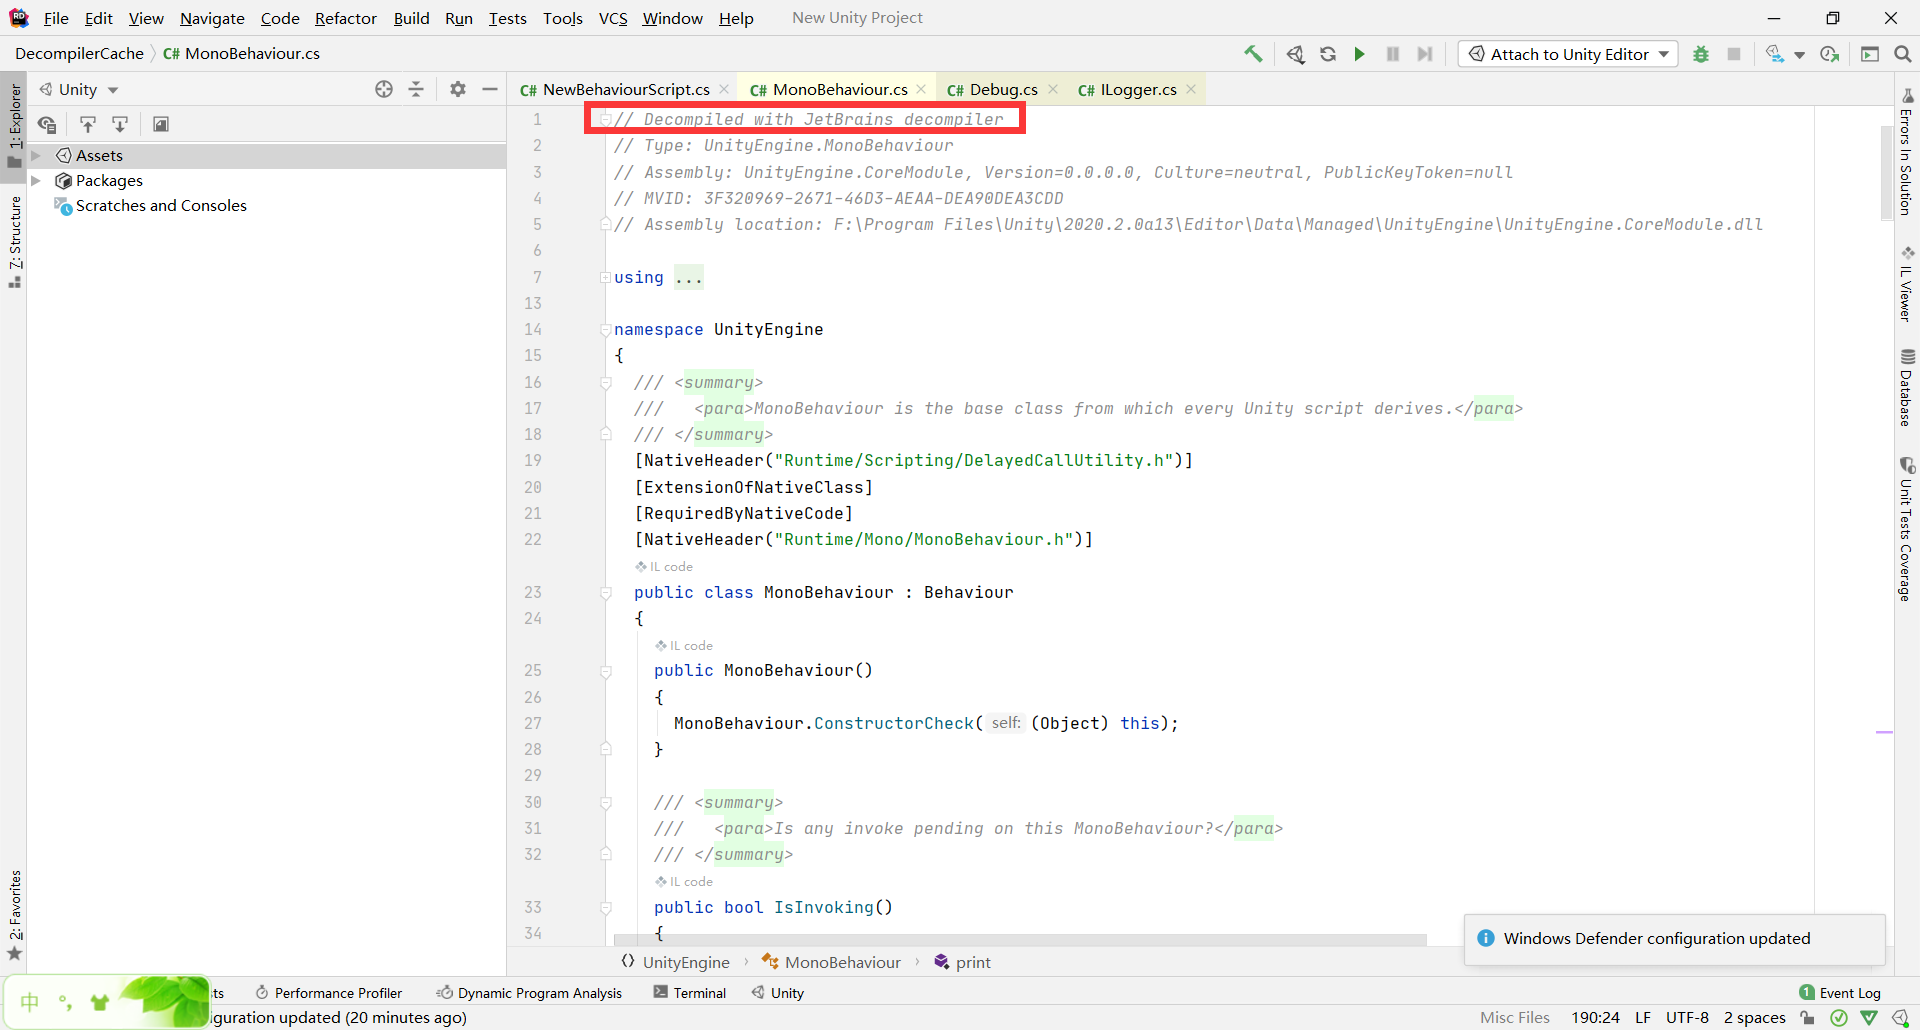This screenshot has height=1030, width=1920.
Task: Open the Event Log
Action: pos(1840,993)
